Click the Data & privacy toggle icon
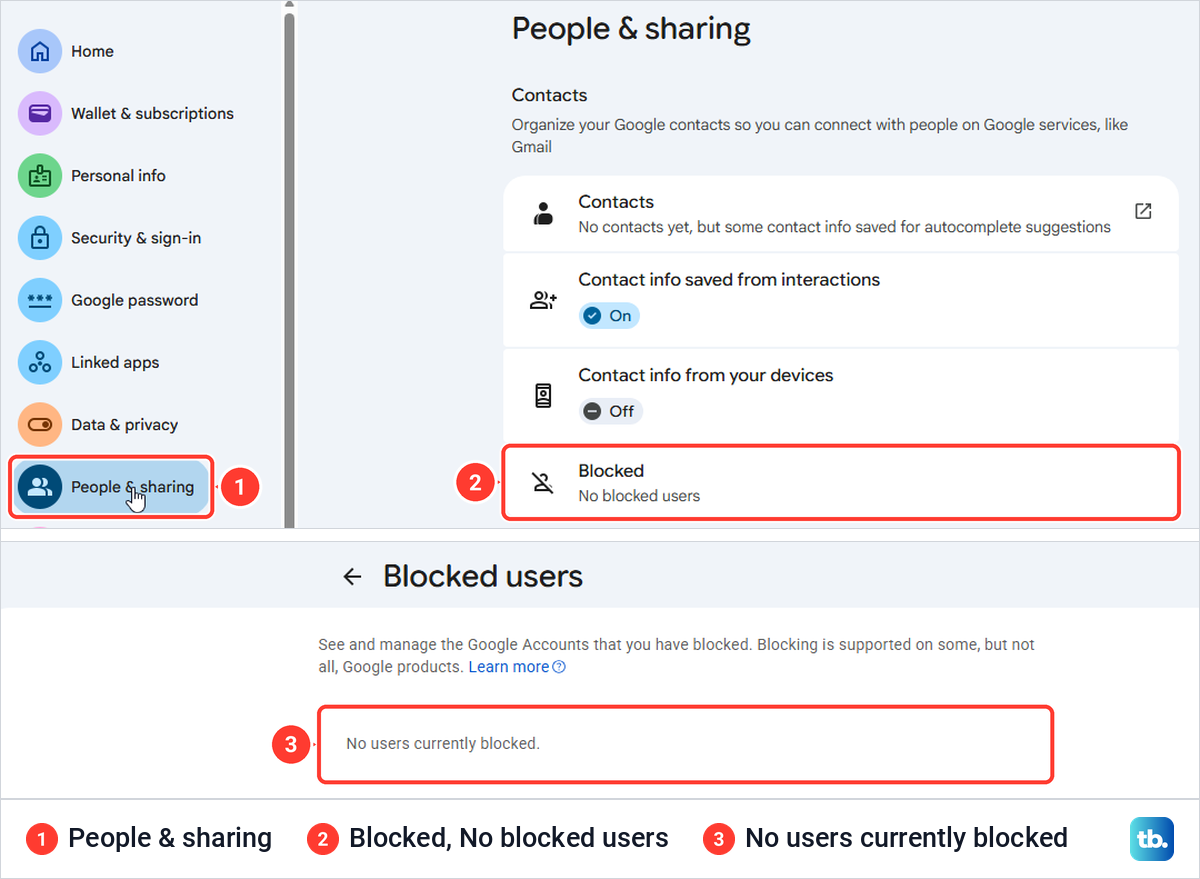1200x879 pixels. tap(40, 424)
